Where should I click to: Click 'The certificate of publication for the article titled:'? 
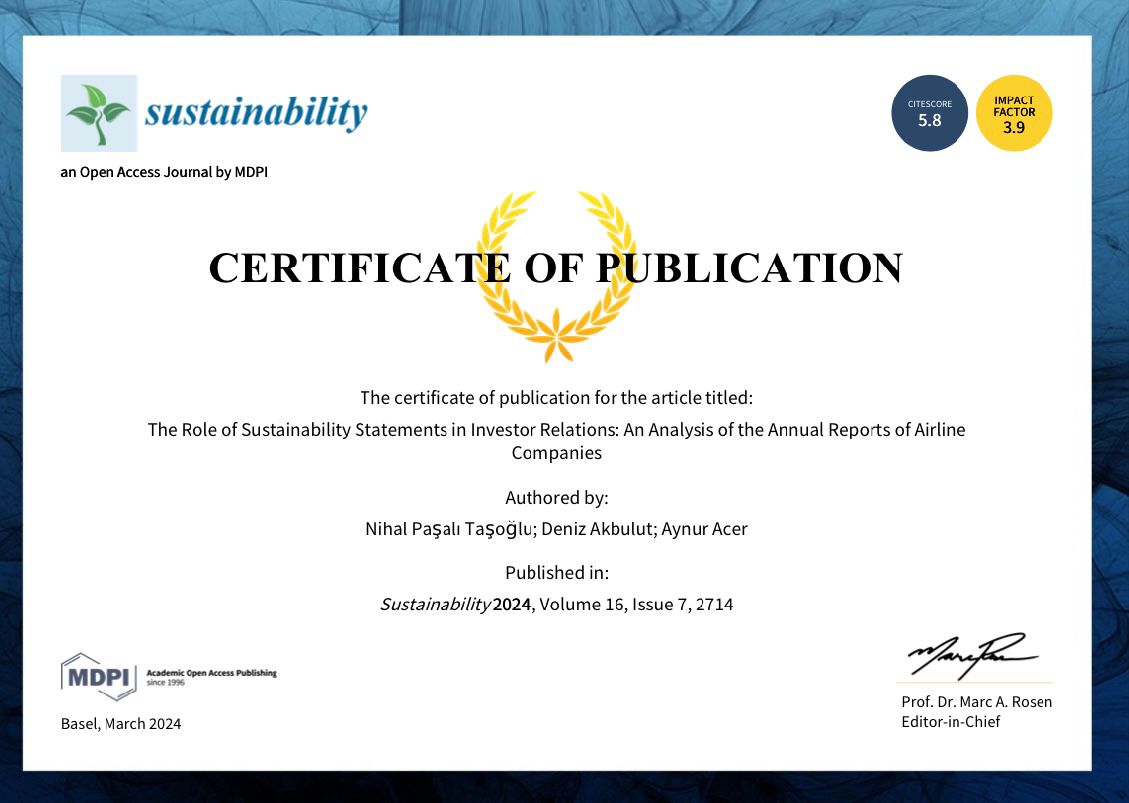coord(556,398)
